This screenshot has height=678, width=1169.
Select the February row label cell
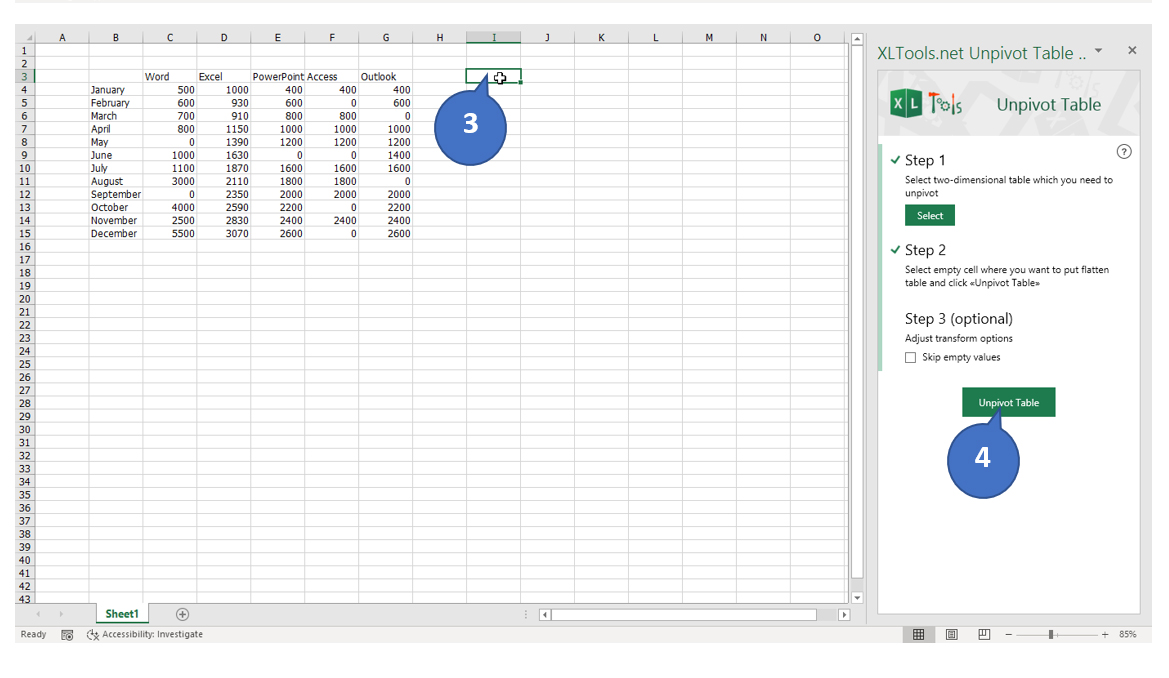point(116,103)
